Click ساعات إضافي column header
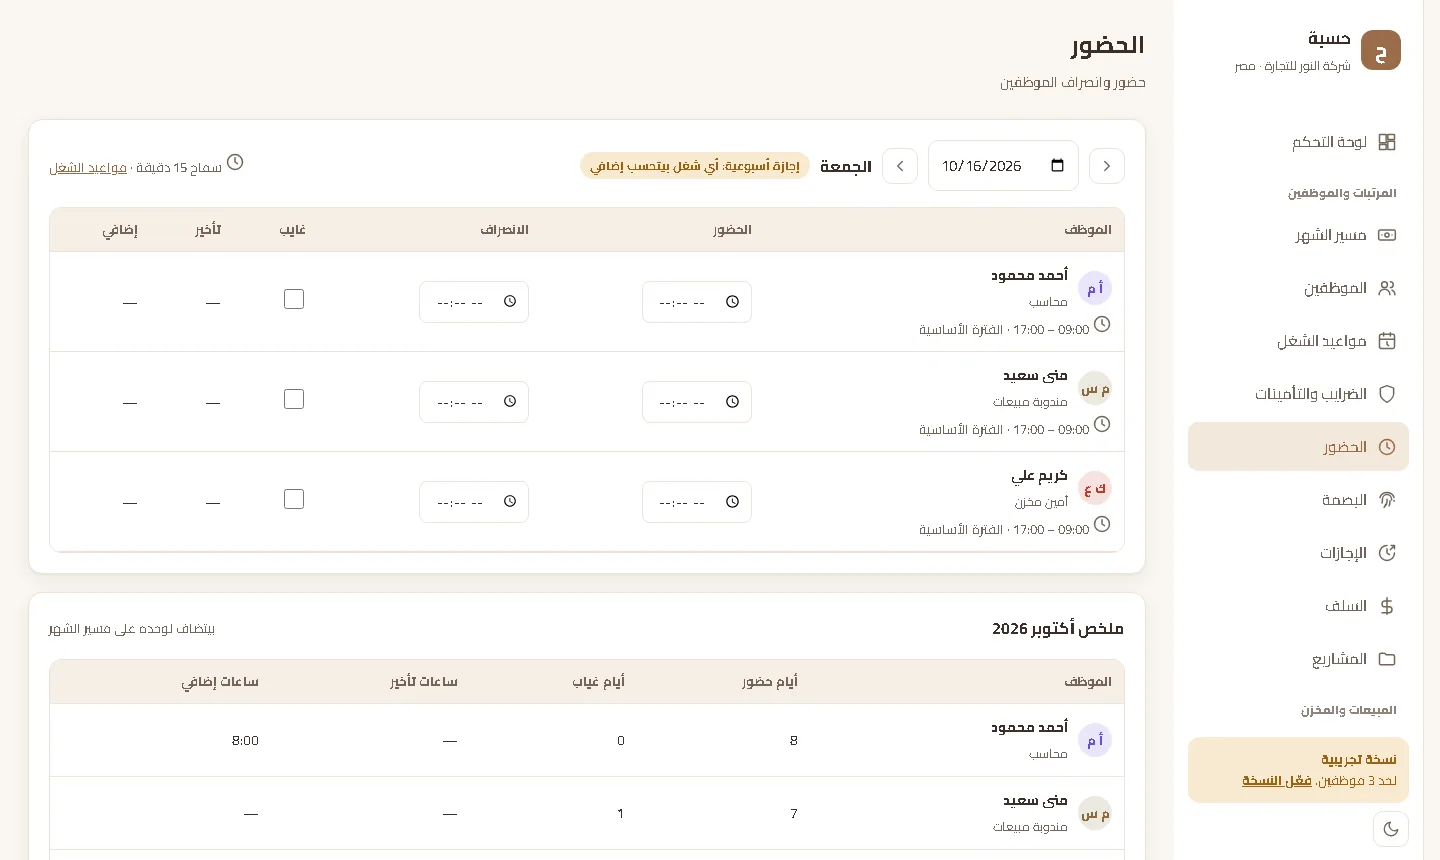The image size is (1440, 860). [220, 682]
